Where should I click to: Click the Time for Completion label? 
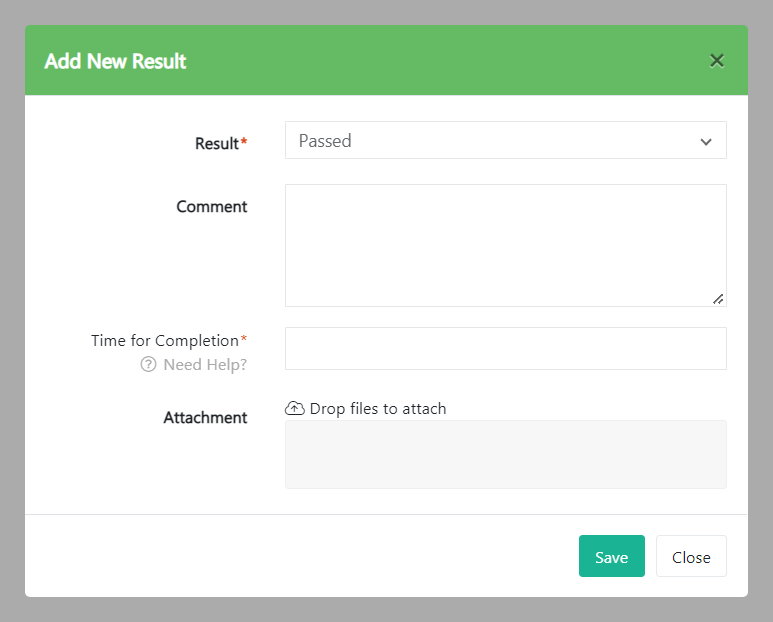(x=165, y=341)
